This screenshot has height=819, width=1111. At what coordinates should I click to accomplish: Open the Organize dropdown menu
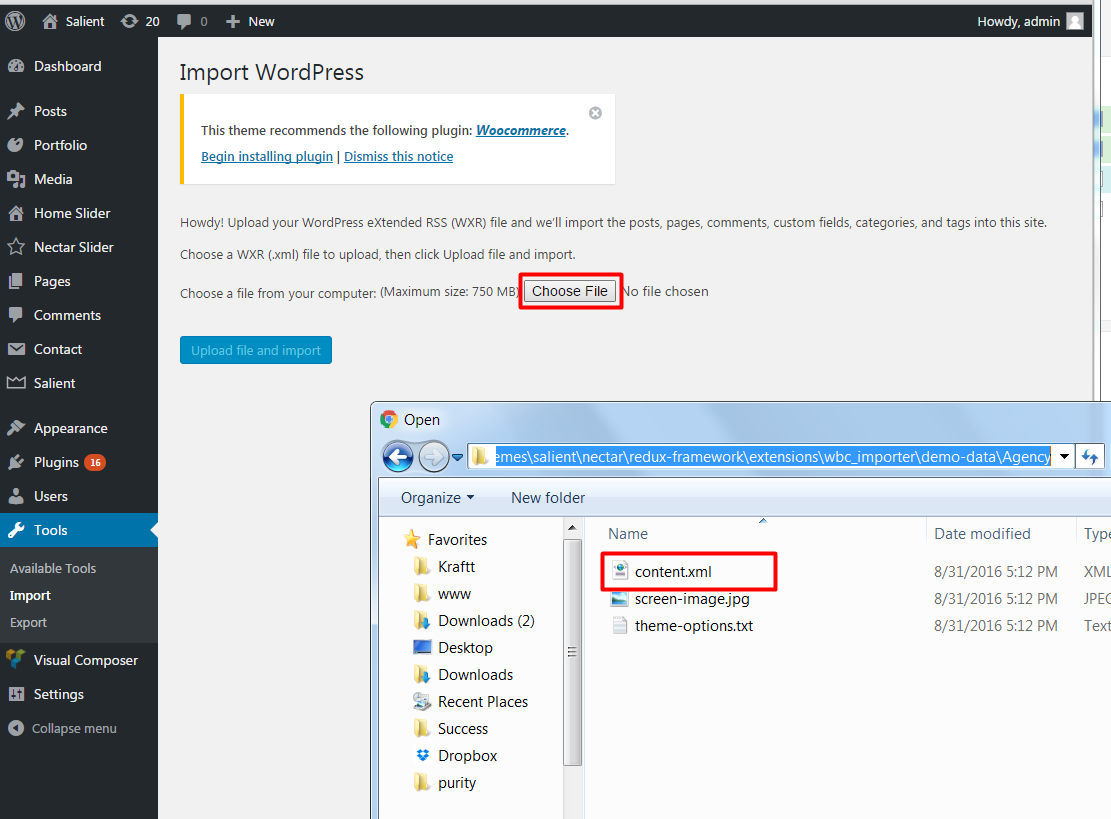pos(437,498)
